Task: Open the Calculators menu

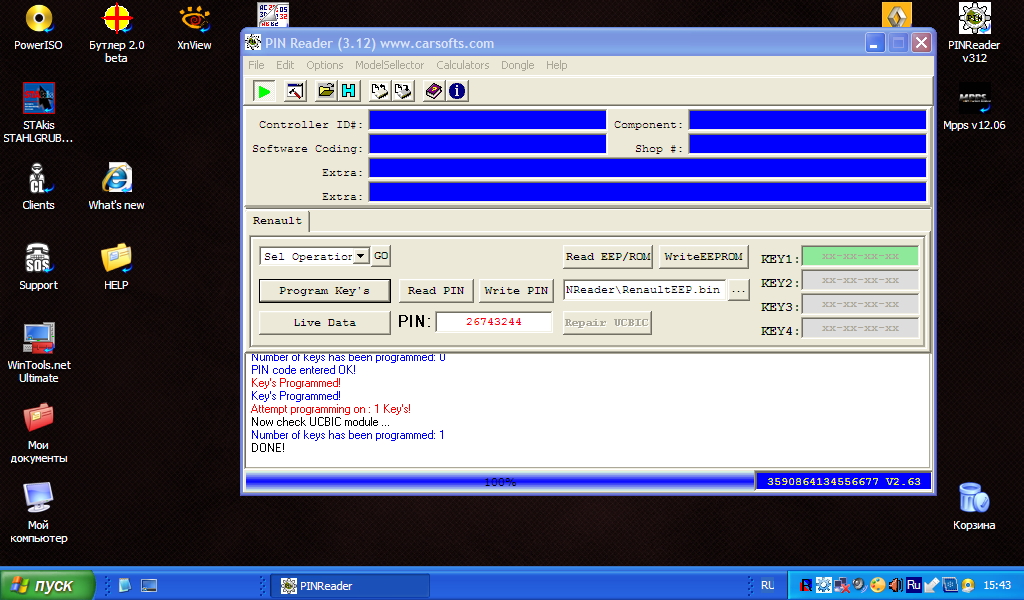Action: pos(462,65)
